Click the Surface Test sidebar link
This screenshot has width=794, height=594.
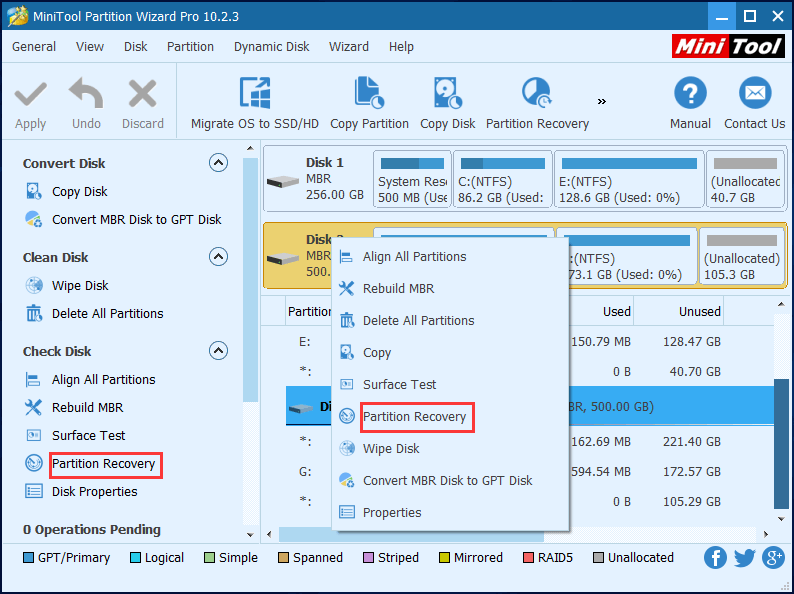89,435
